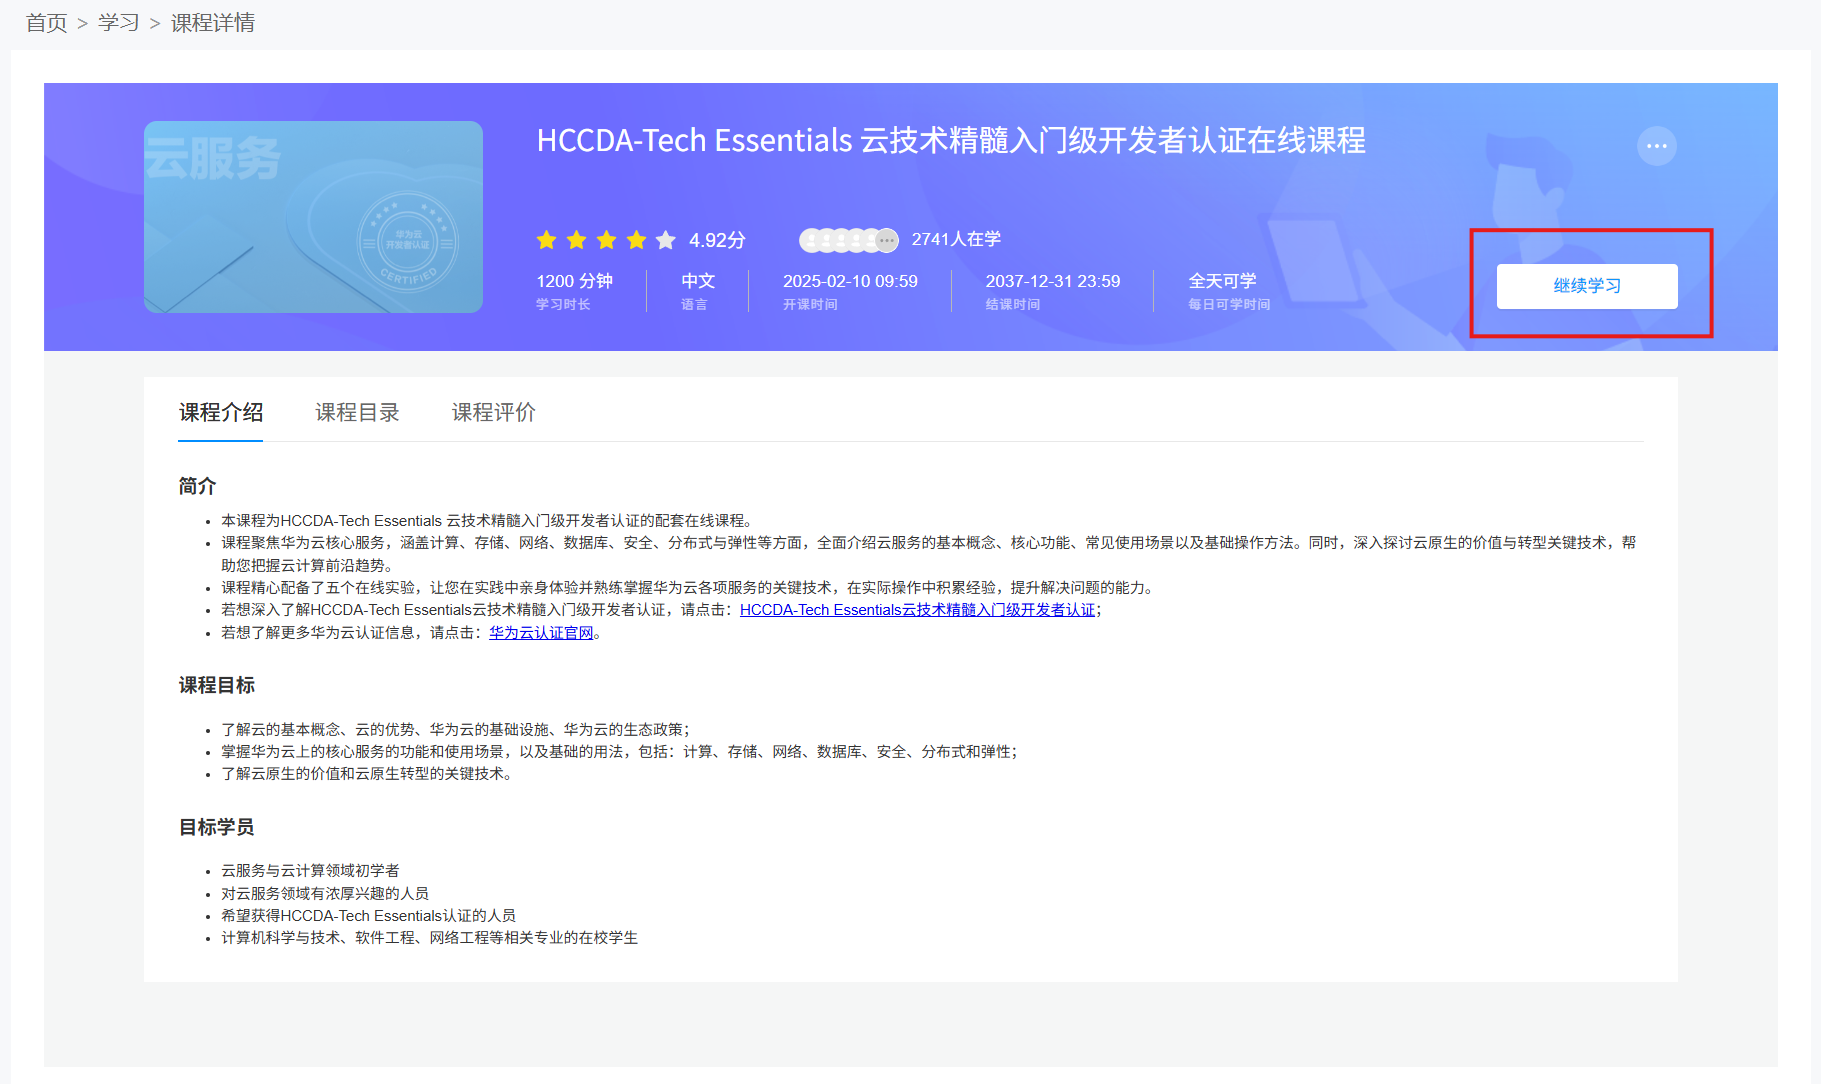Viewport: 1821px width, 1084px height.
Task: Select the 课程介绍 tab
Action: tap(221, 412)
